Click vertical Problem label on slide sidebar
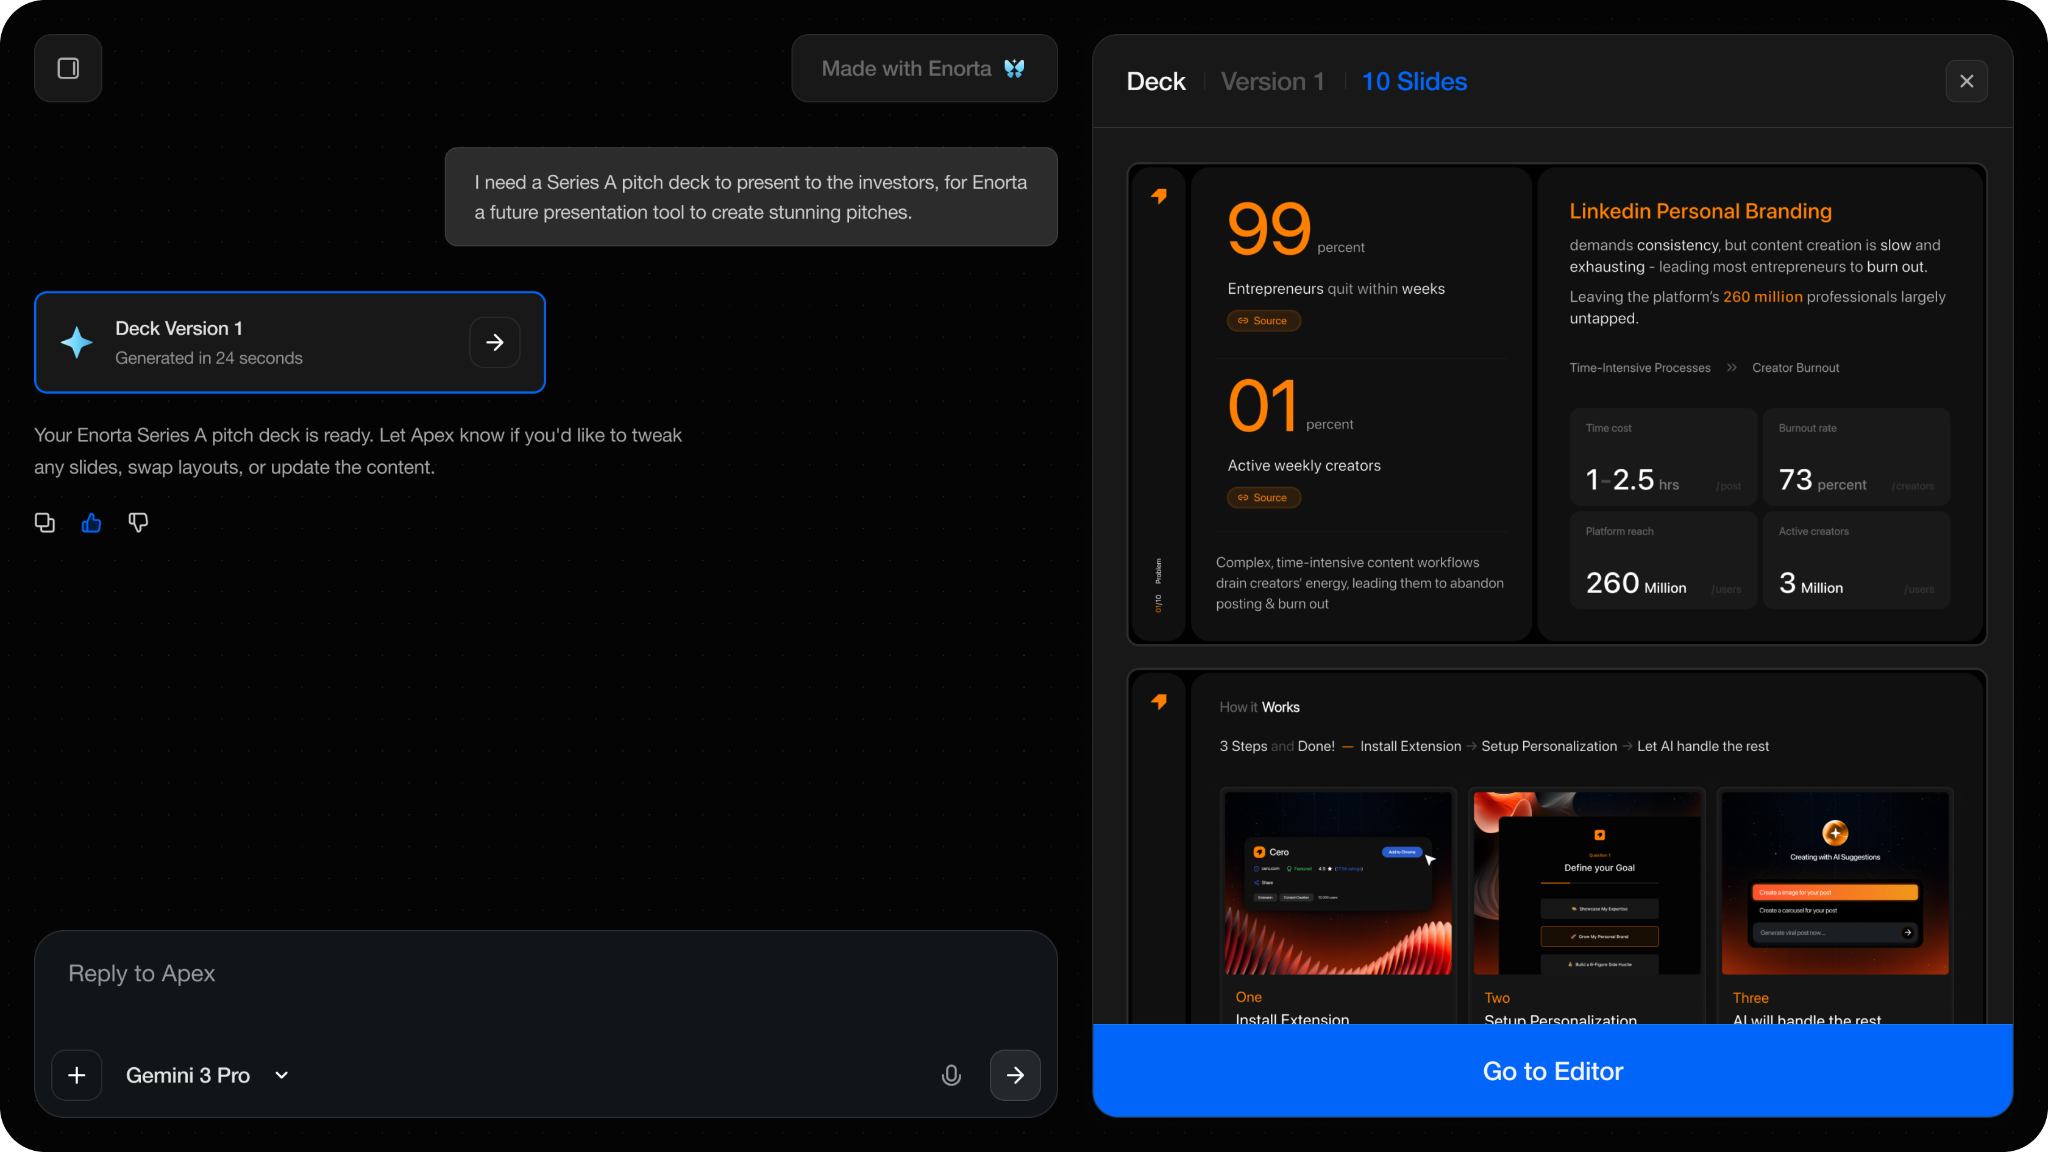The height and width of the screenshot is (1152, 2048). 1159,571
